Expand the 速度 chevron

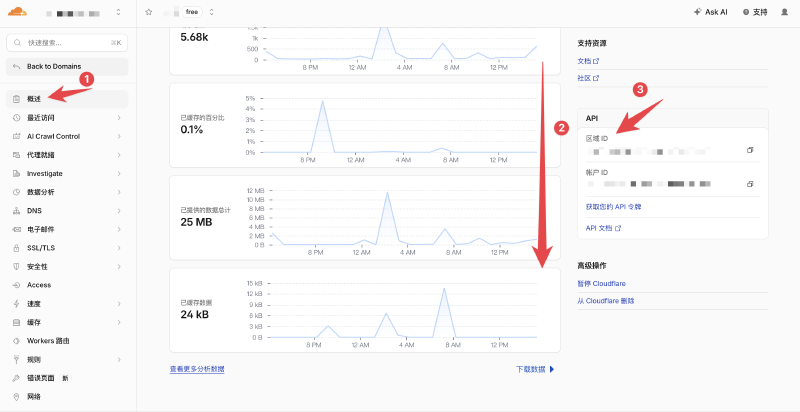point(119,304)
